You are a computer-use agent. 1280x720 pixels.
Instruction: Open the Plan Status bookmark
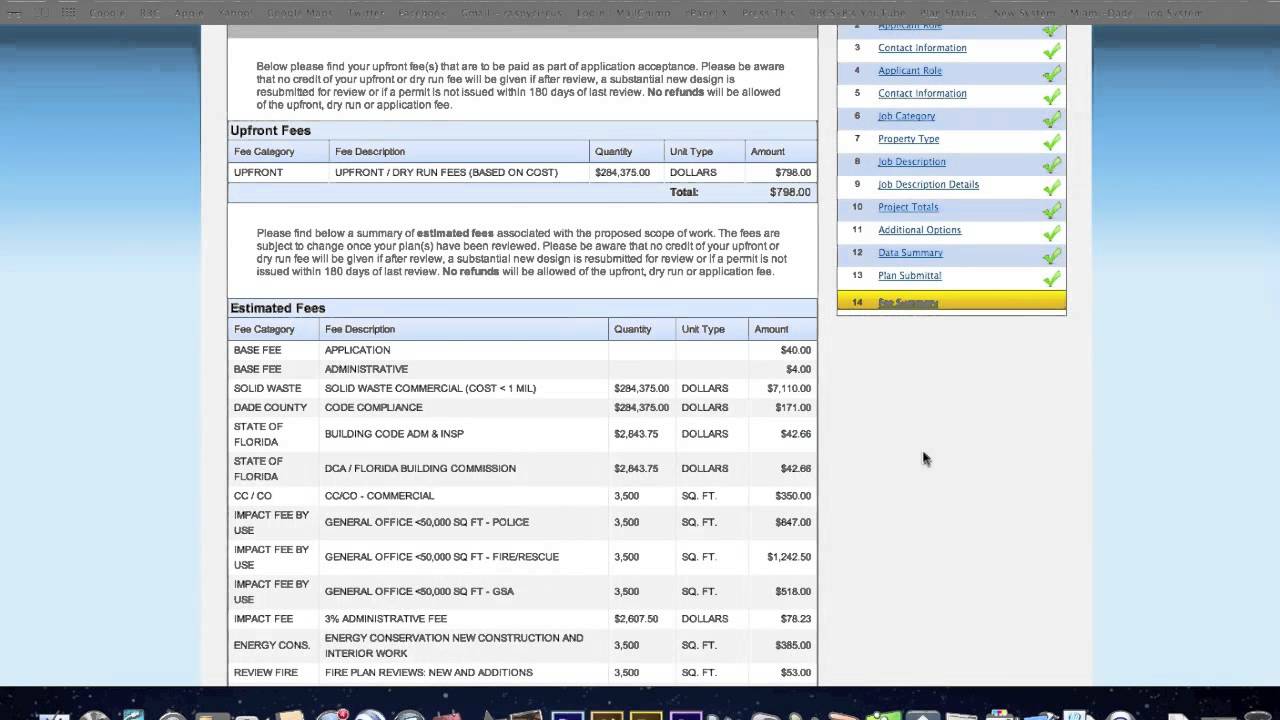[948, 13]
